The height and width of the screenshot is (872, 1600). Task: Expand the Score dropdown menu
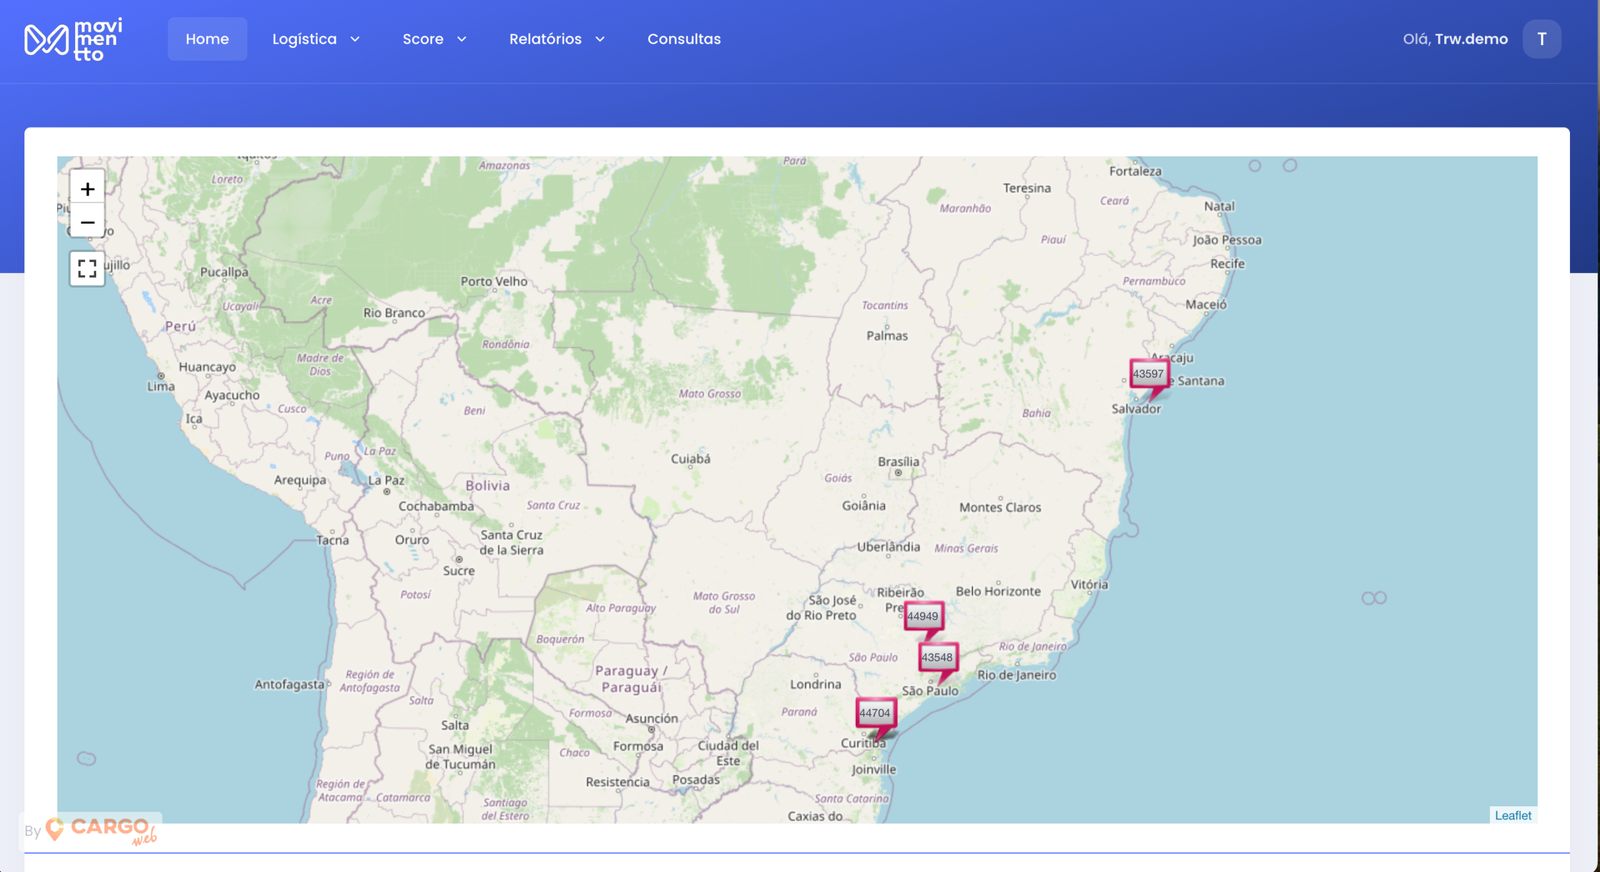pos(434,39)
